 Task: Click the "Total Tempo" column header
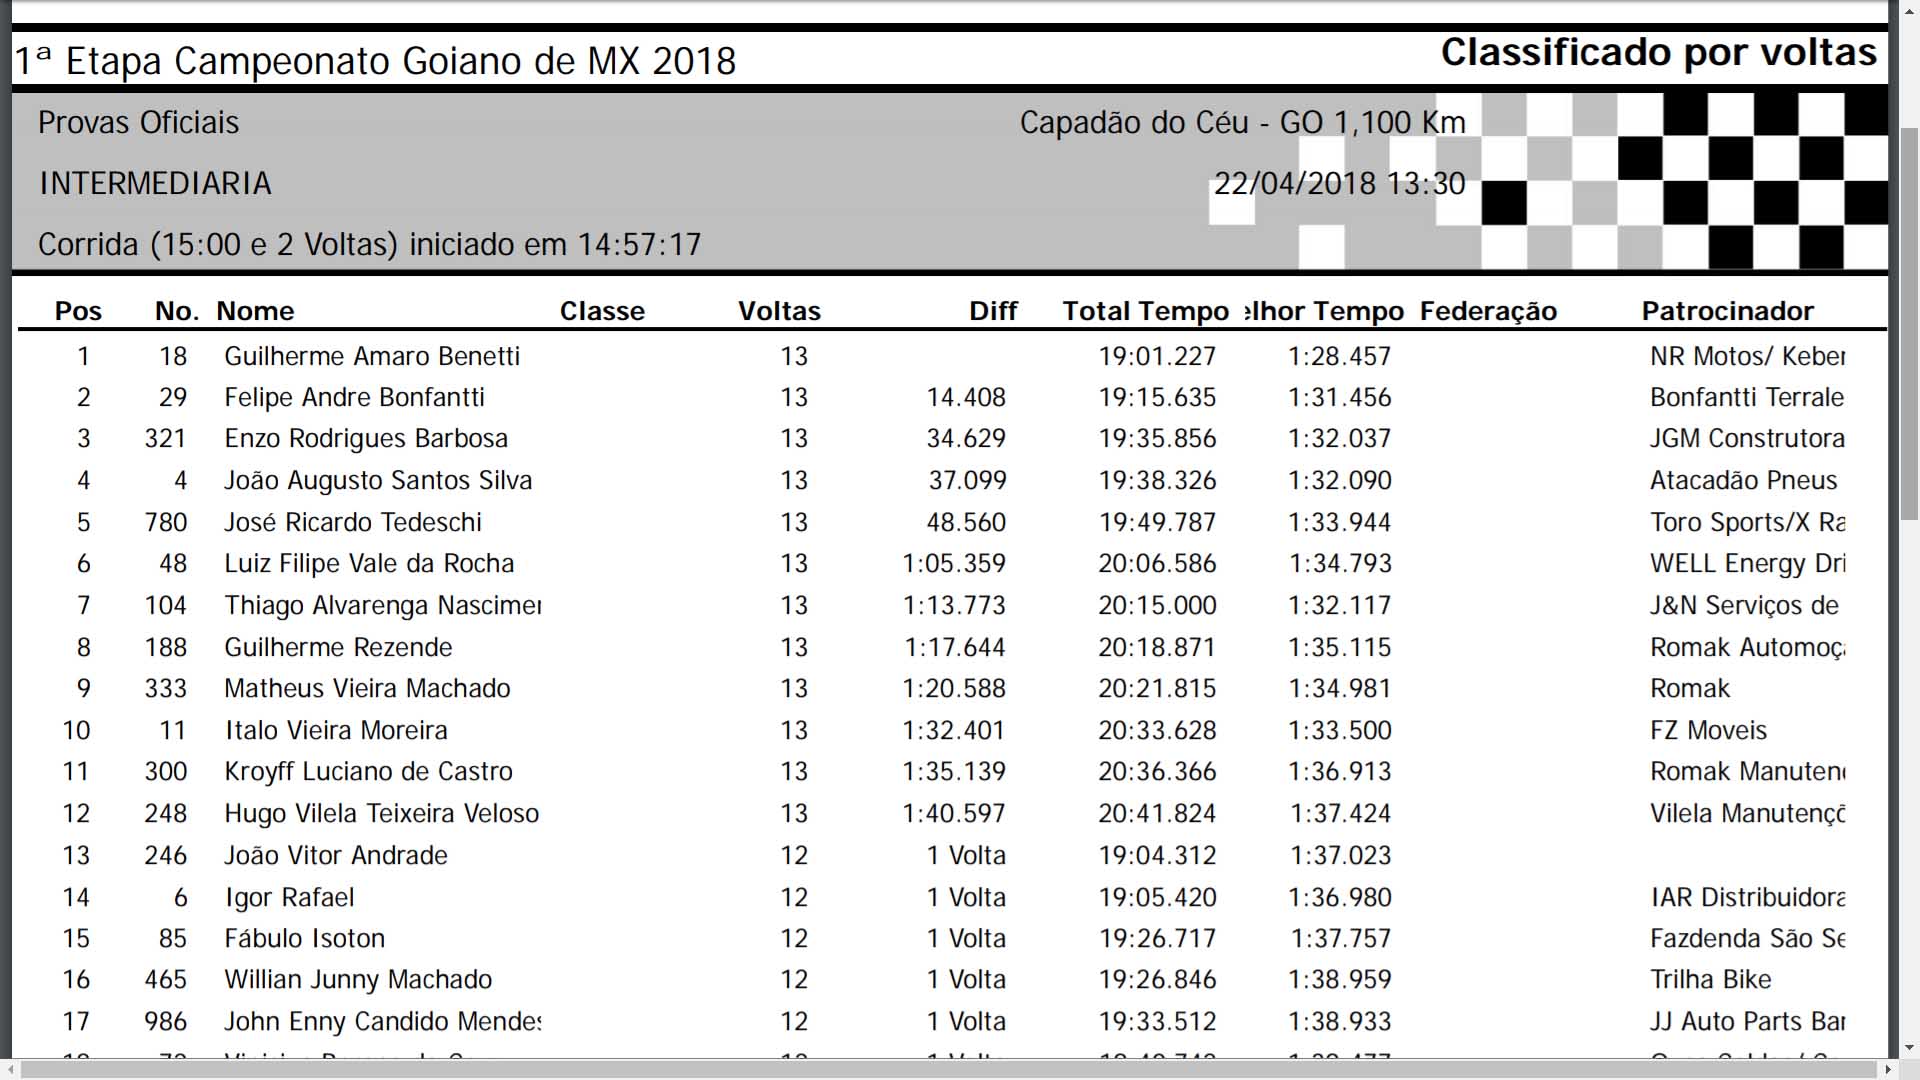(1145, 311)
